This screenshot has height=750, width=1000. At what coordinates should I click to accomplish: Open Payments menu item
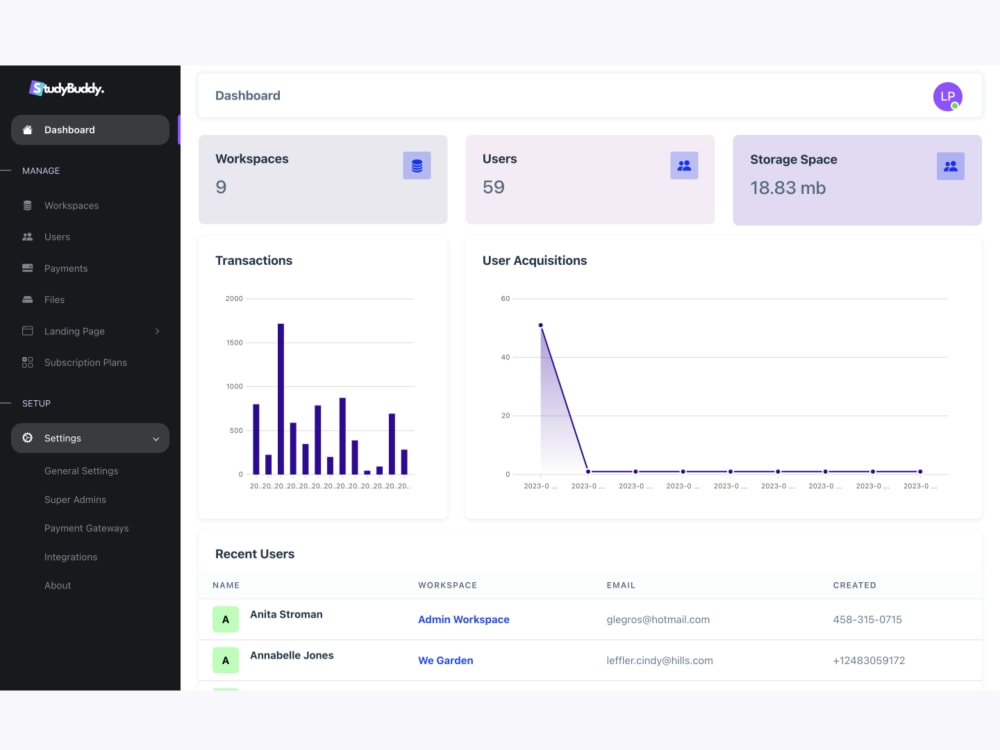pyautogui.click(x=66, y=268)
